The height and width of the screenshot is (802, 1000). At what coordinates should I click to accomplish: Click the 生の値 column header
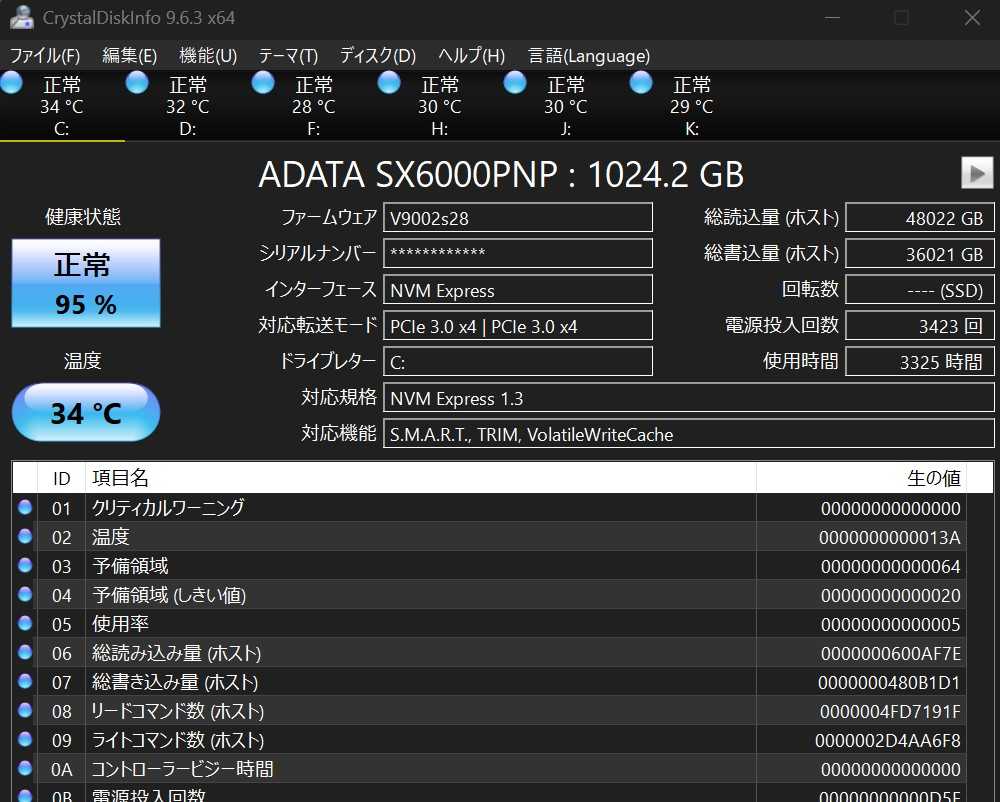(875, 478)
